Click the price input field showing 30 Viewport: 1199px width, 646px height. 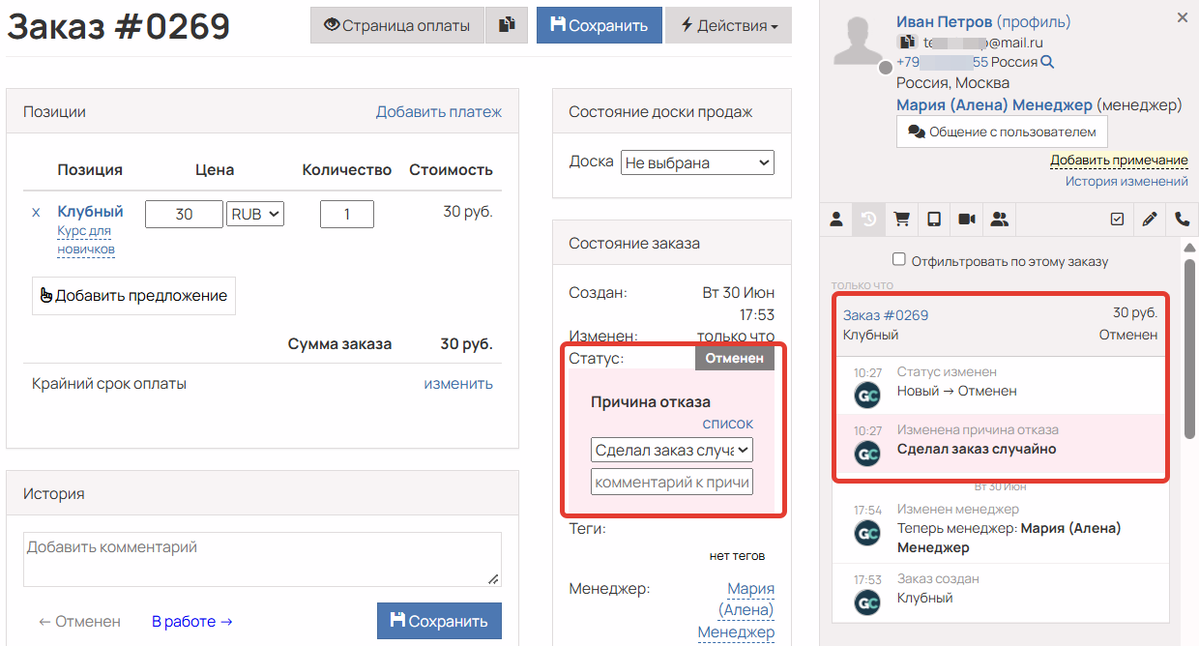click(x=184, y=214)
